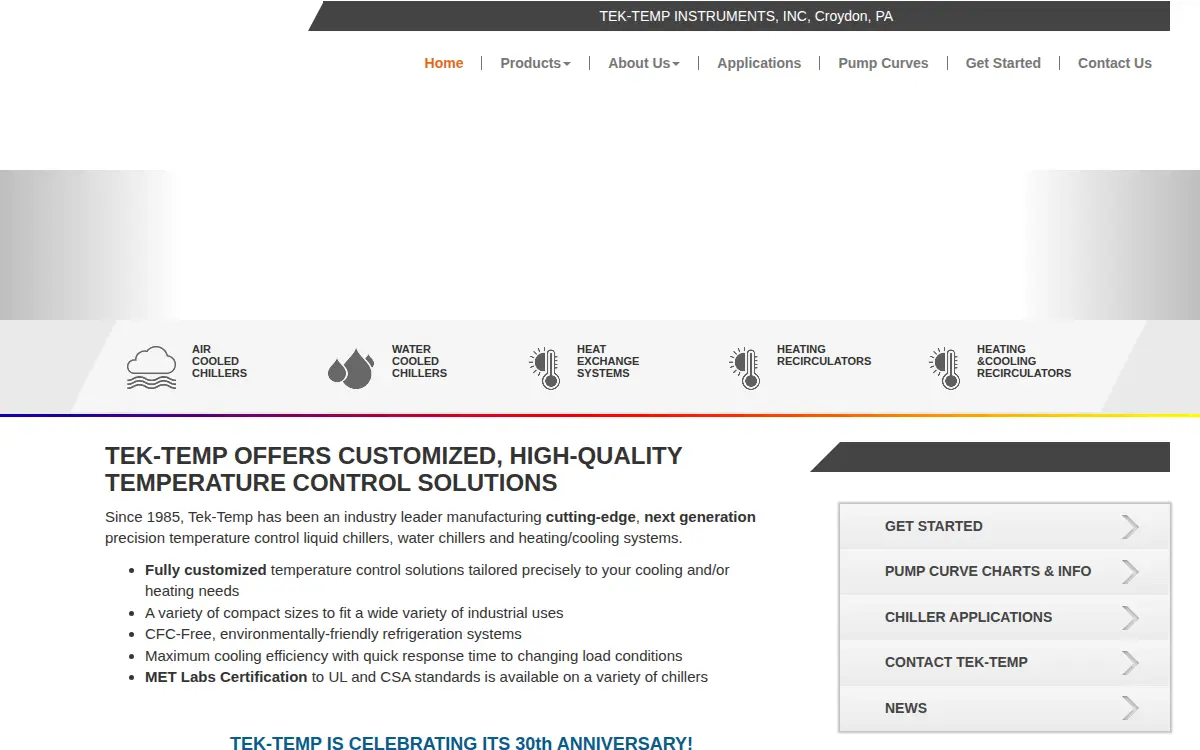Click the Air Cooled Chillers cloud icon

(152, 367)
